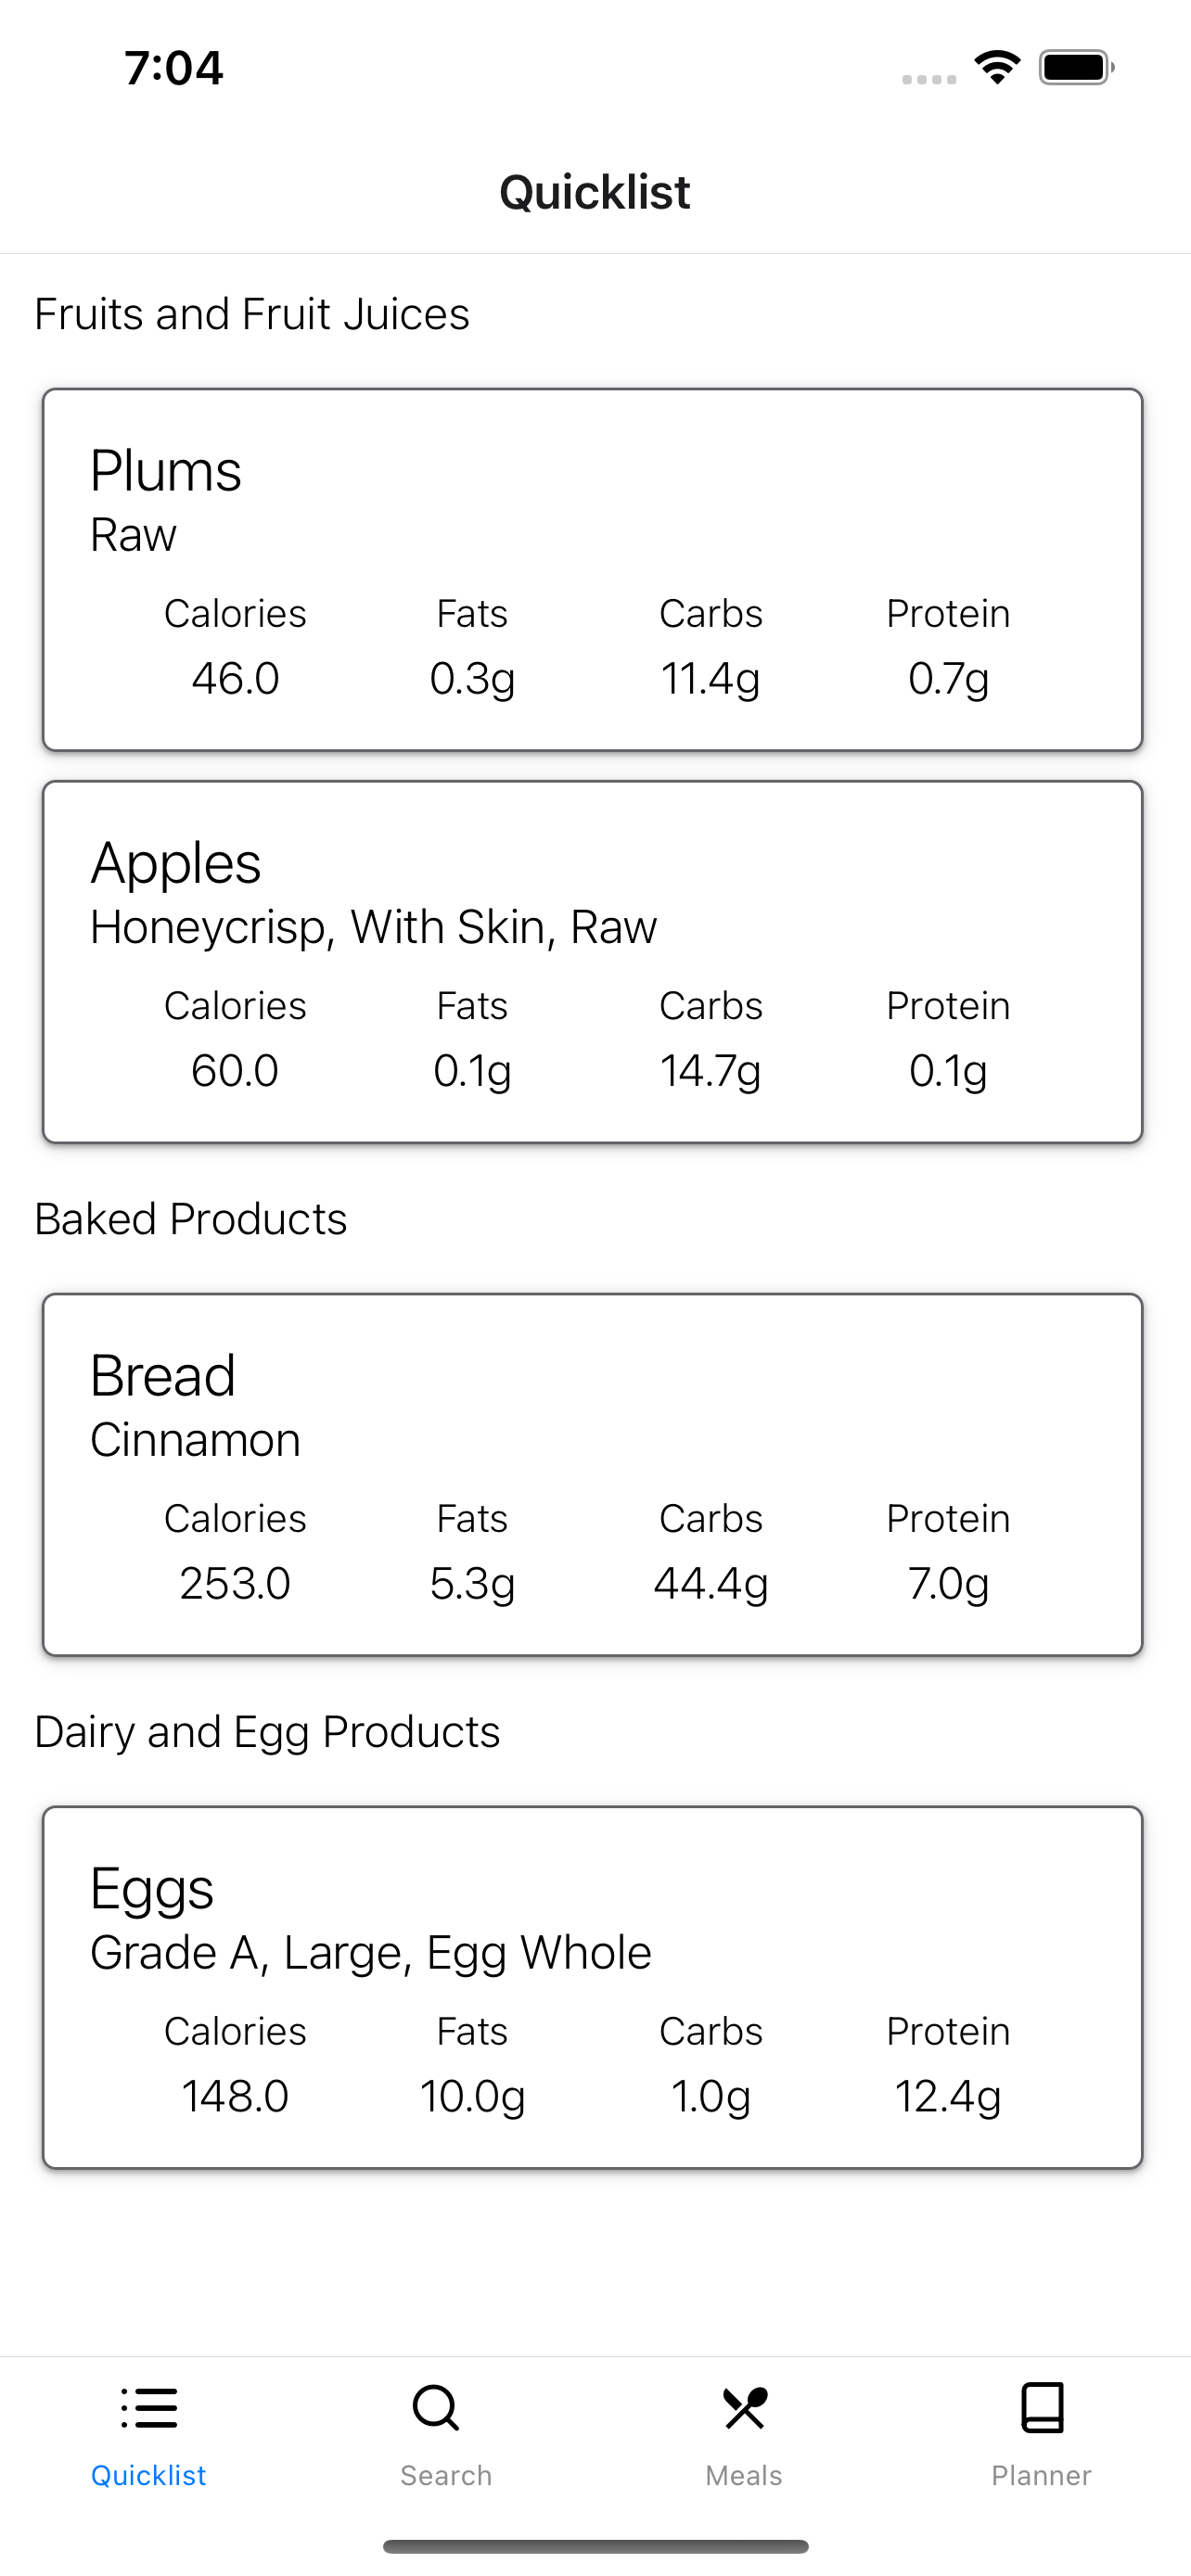The height and width of the screenshot is (2576, 1191).
Task: Tap the Wi-Fi status icon
Action: click(997, 68)
